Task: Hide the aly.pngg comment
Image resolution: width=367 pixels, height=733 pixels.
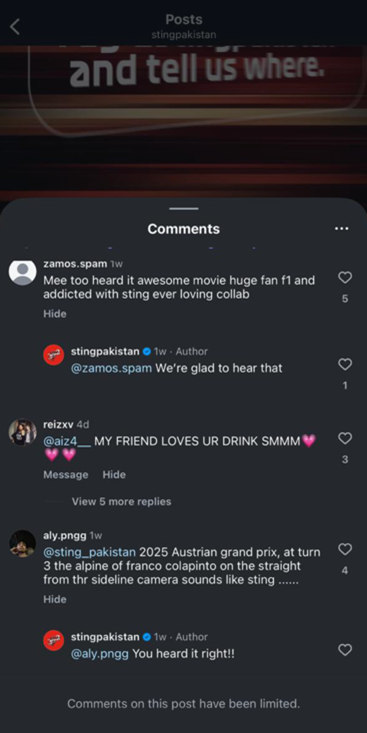Action: 55,599
